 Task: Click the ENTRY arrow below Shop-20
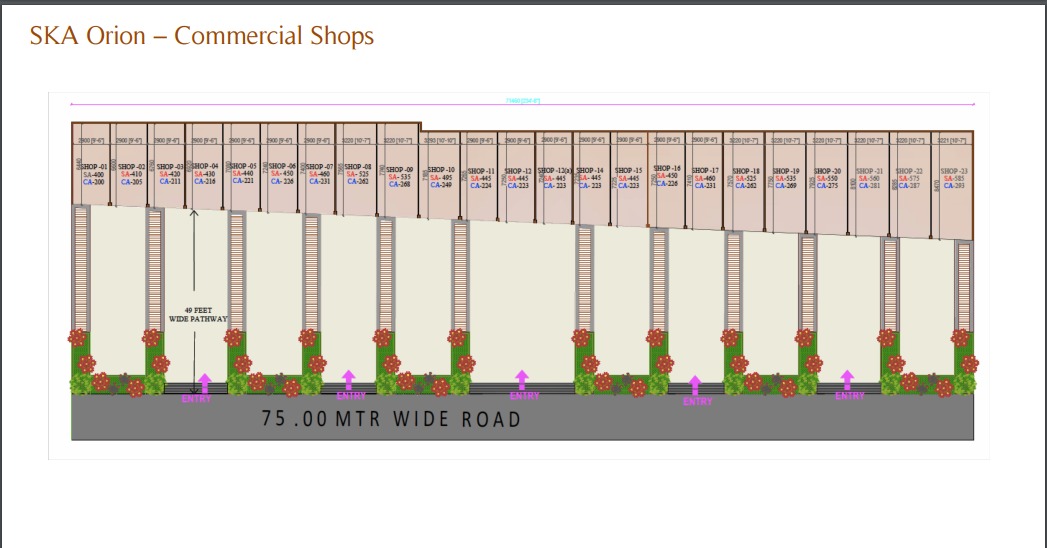click(847, 380)
